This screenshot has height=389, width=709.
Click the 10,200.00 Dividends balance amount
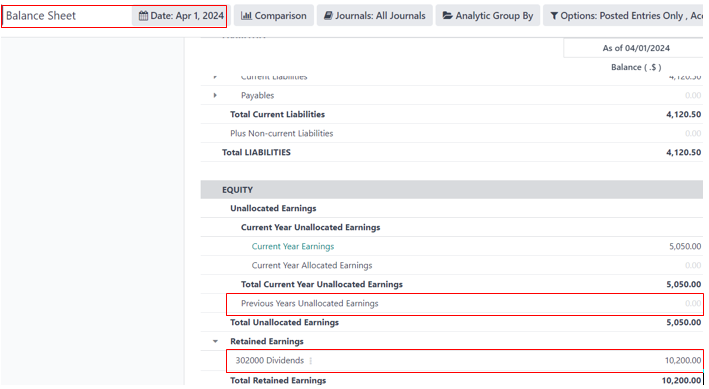[x=683, y=361]
